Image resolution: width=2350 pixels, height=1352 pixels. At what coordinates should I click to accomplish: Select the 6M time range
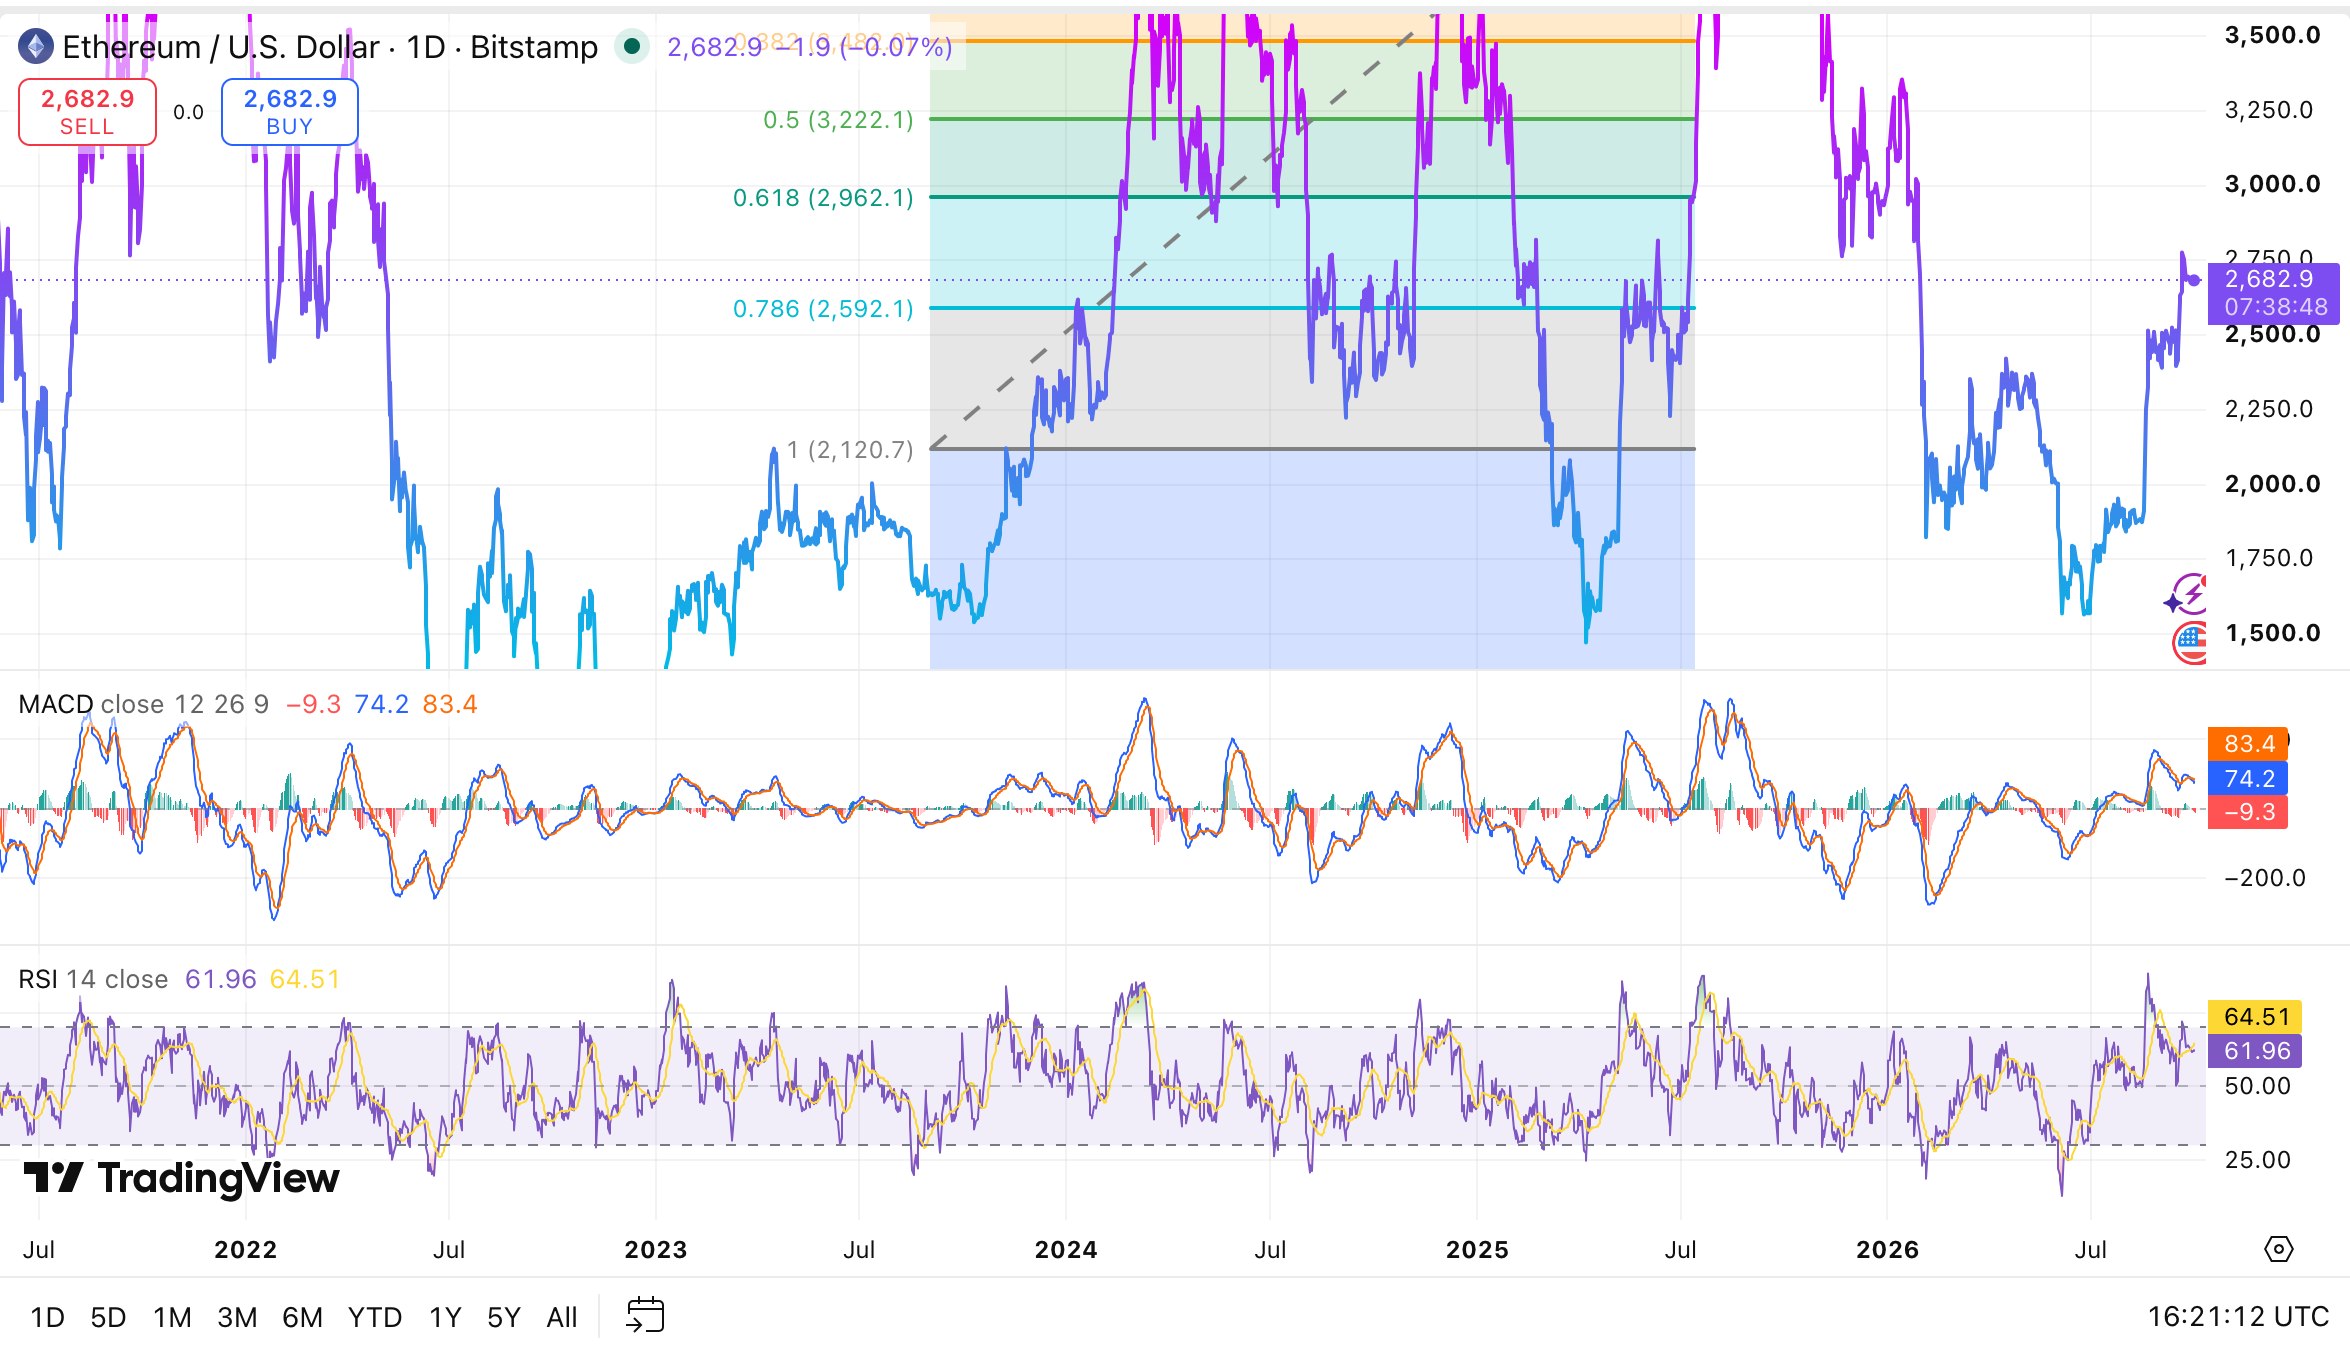(x=302, y=1317)
